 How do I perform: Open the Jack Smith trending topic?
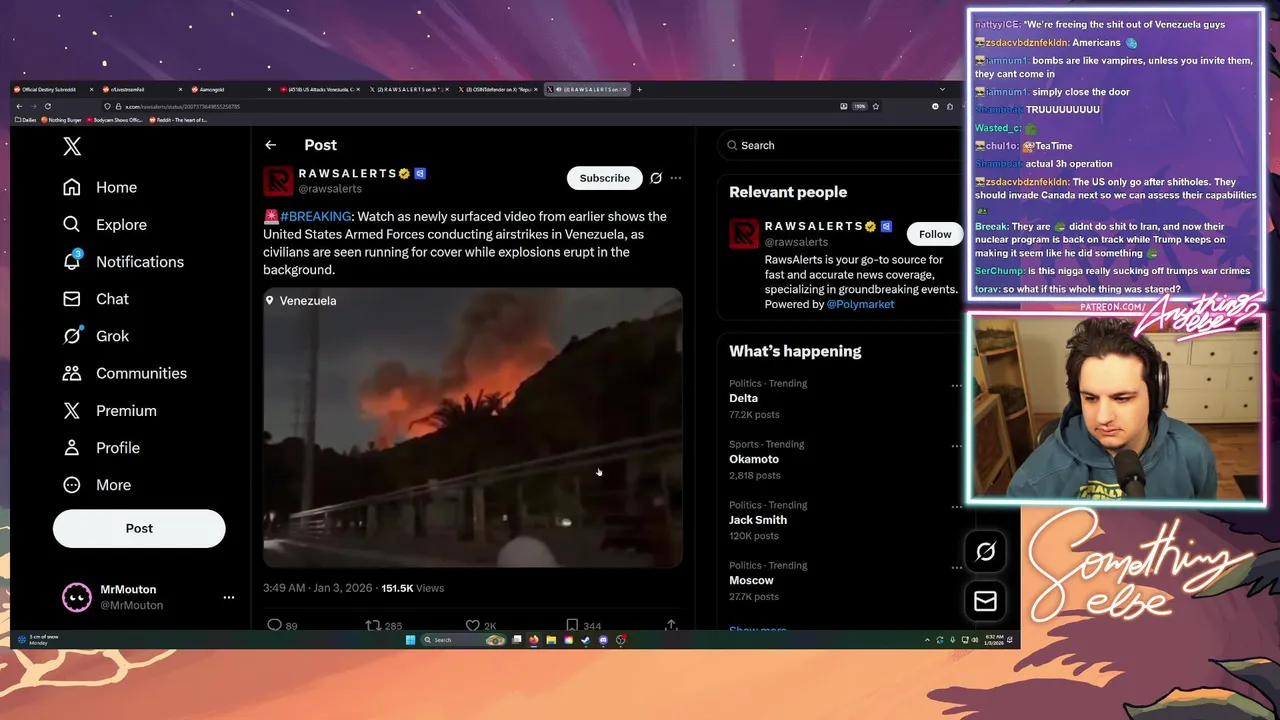click(758, 520)
